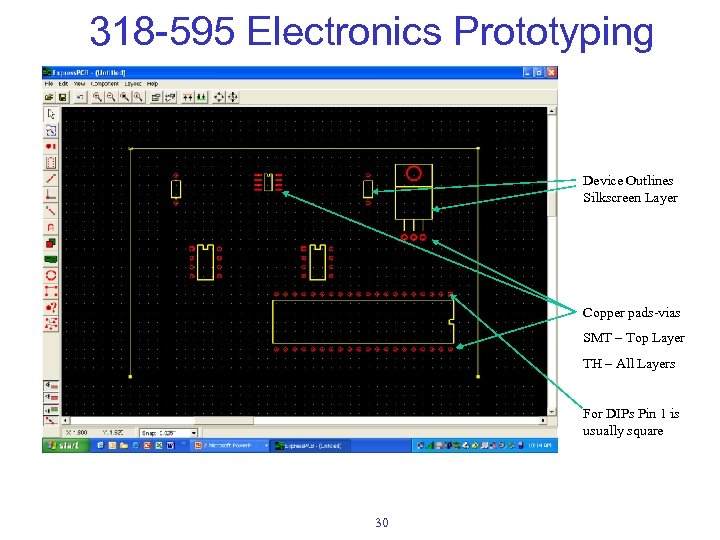Image resolution: width=720 pixels, height=540 pixels.
Task: Click the vertical scrollbar up arrow
Action: pos(551,111)
